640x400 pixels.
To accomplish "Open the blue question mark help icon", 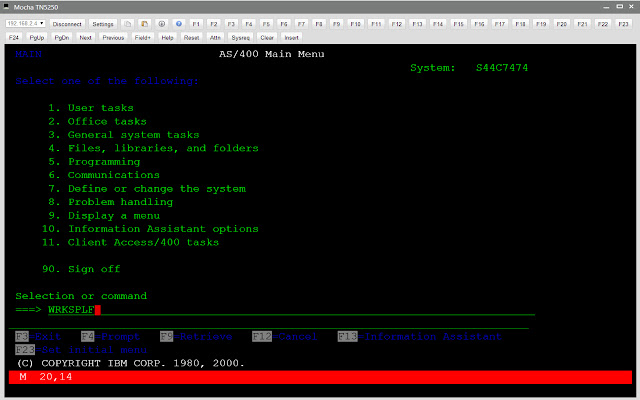I will click(x=177, y=22).
